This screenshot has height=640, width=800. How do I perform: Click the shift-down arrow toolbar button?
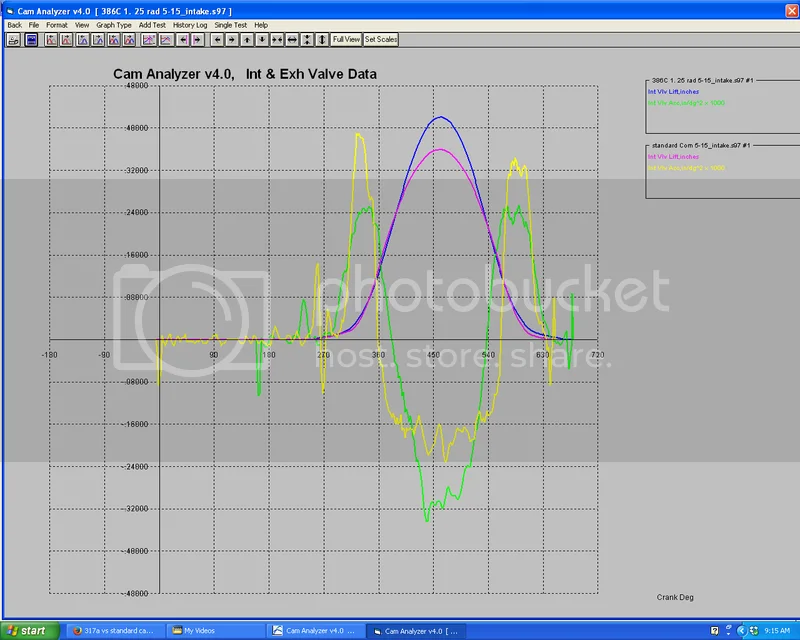point(261,40)
